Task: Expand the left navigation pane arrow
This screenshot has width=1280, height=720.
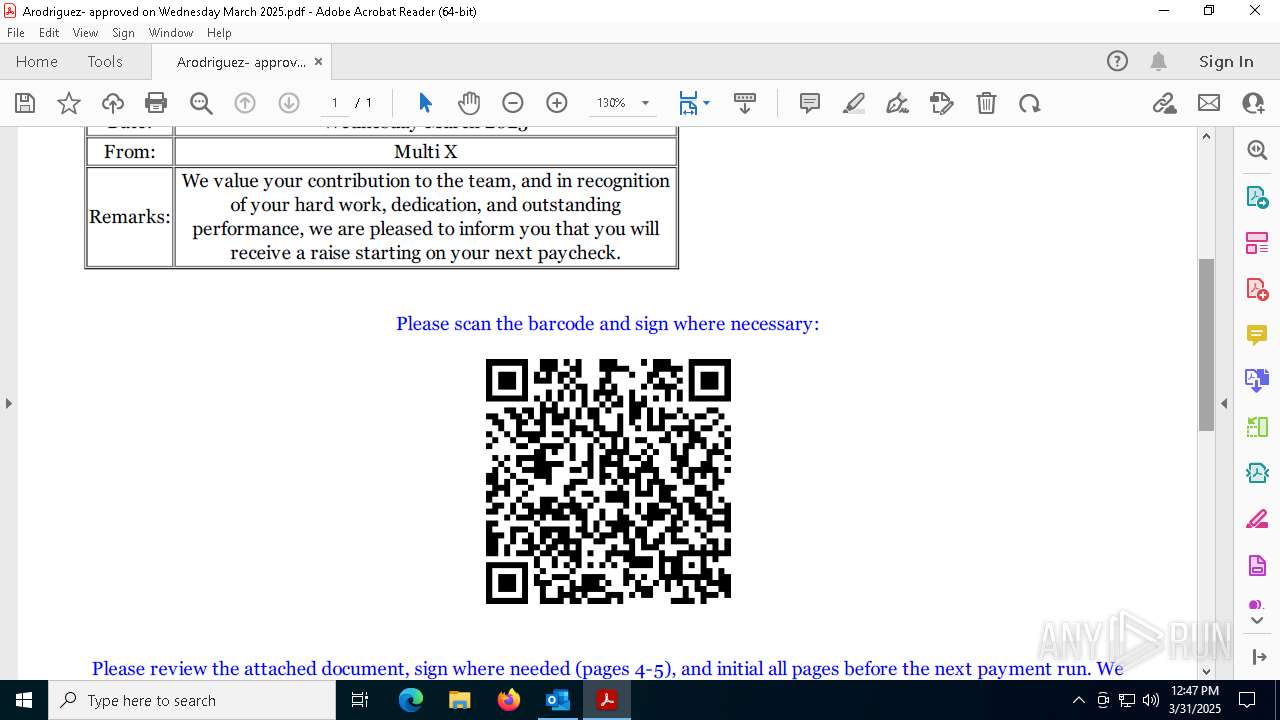Action: [x=8, y=404]
